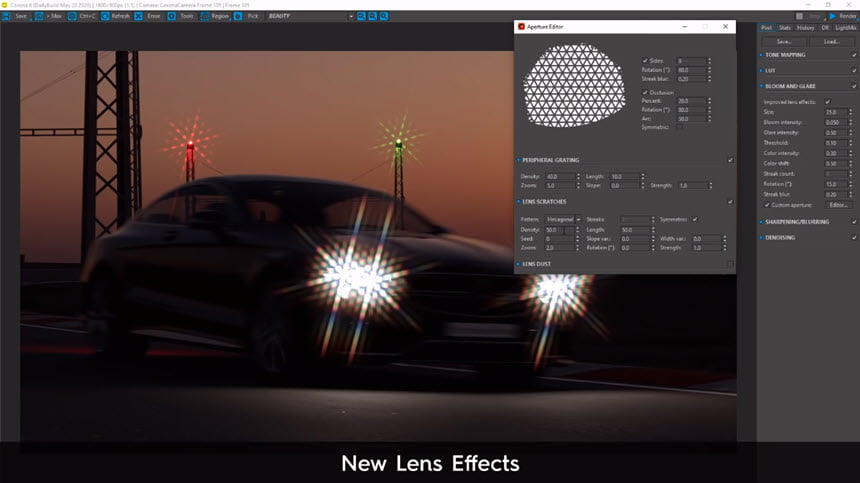Image resolution: width=860 pixels, height=483 pixels.
Task: Click the Ctrl+C copy icon
Action: [72, 16]
